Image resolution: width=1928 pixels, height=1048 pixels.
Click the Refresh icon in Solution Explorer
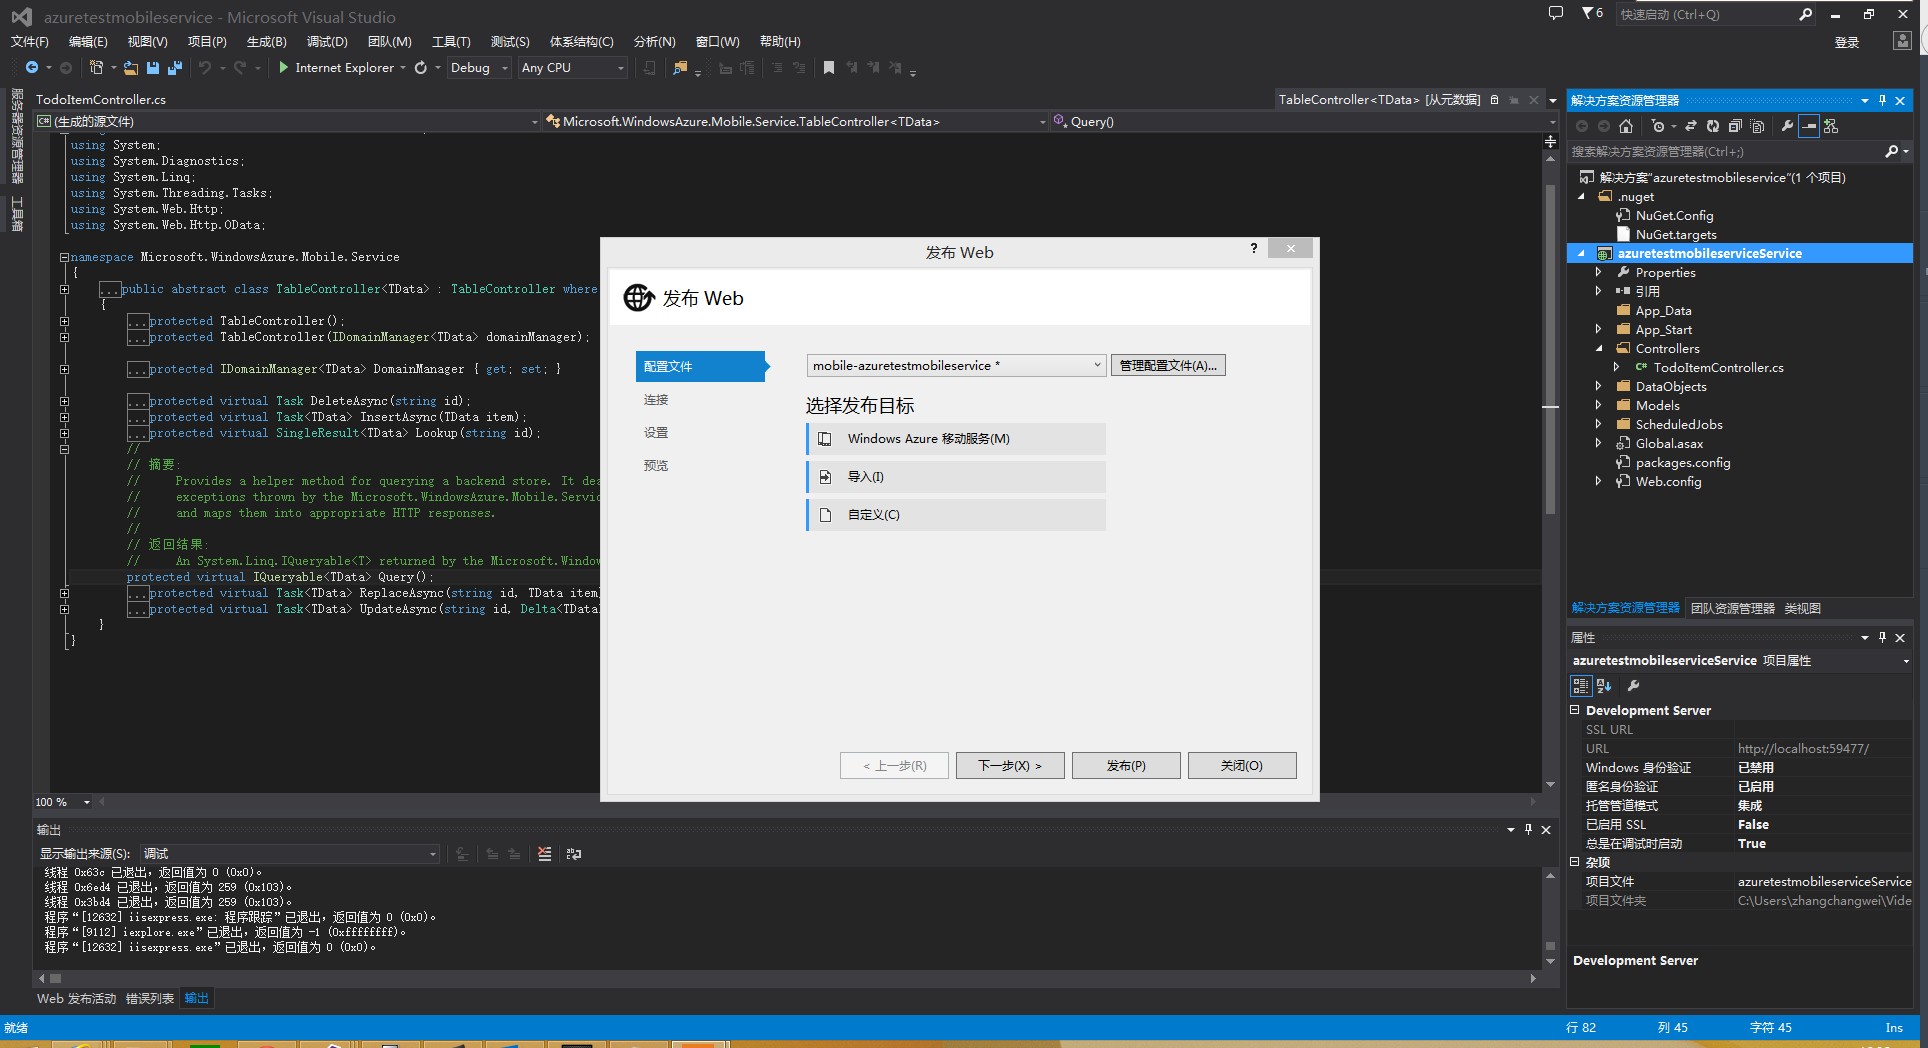[x=1713, y=126]
